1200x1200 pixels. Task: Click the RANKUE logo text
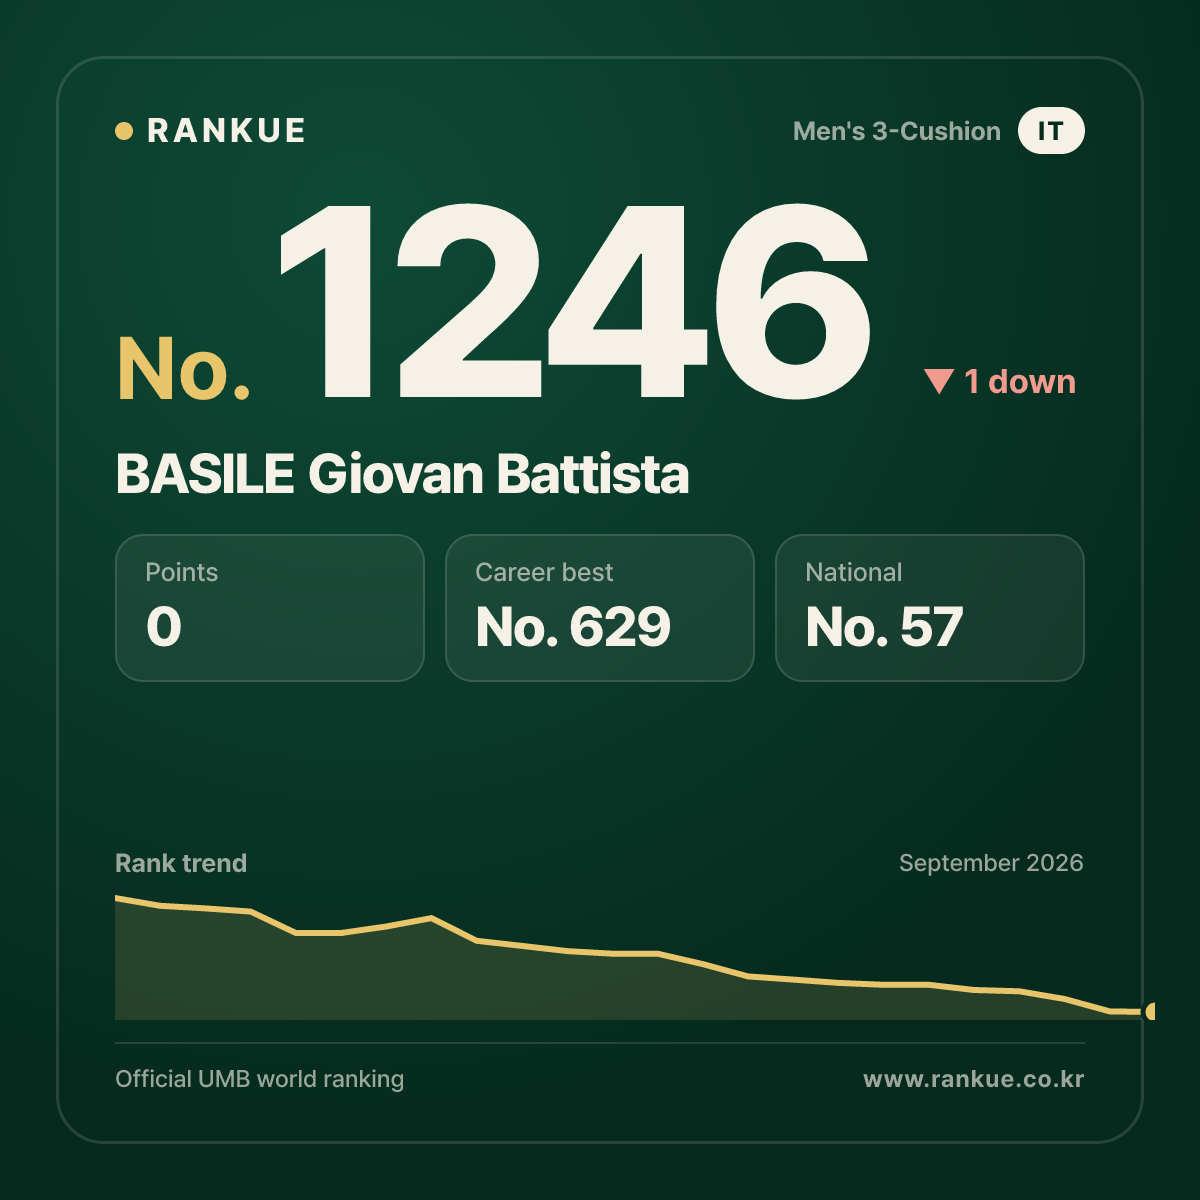coord(226,131)
